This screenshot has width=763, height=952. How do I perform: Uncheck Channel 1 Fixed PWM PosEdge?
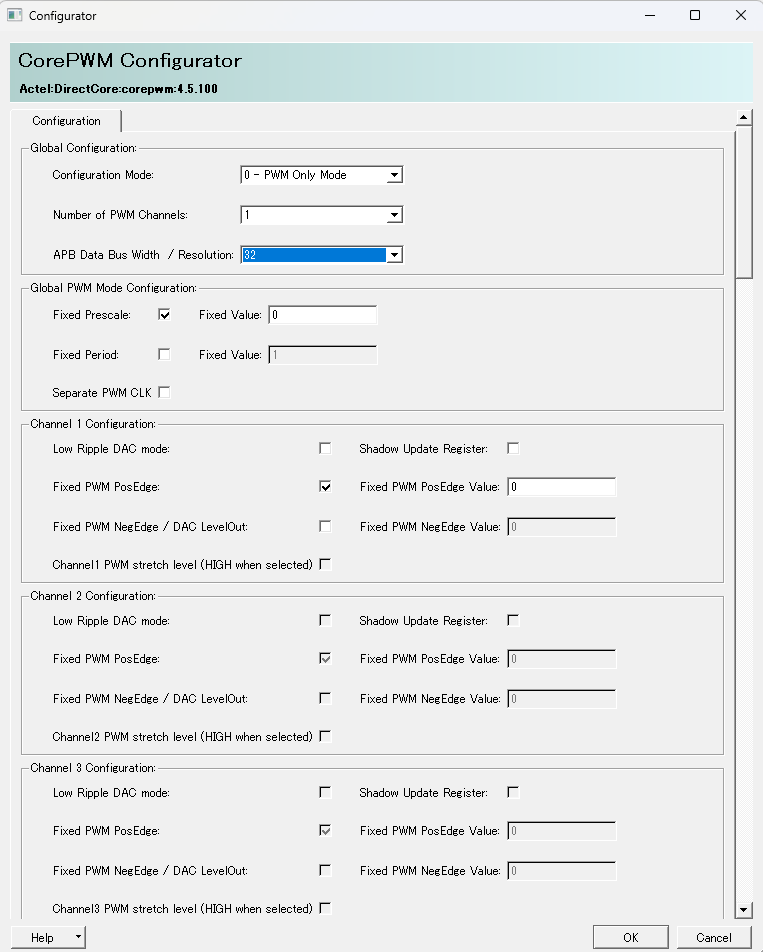325,487
